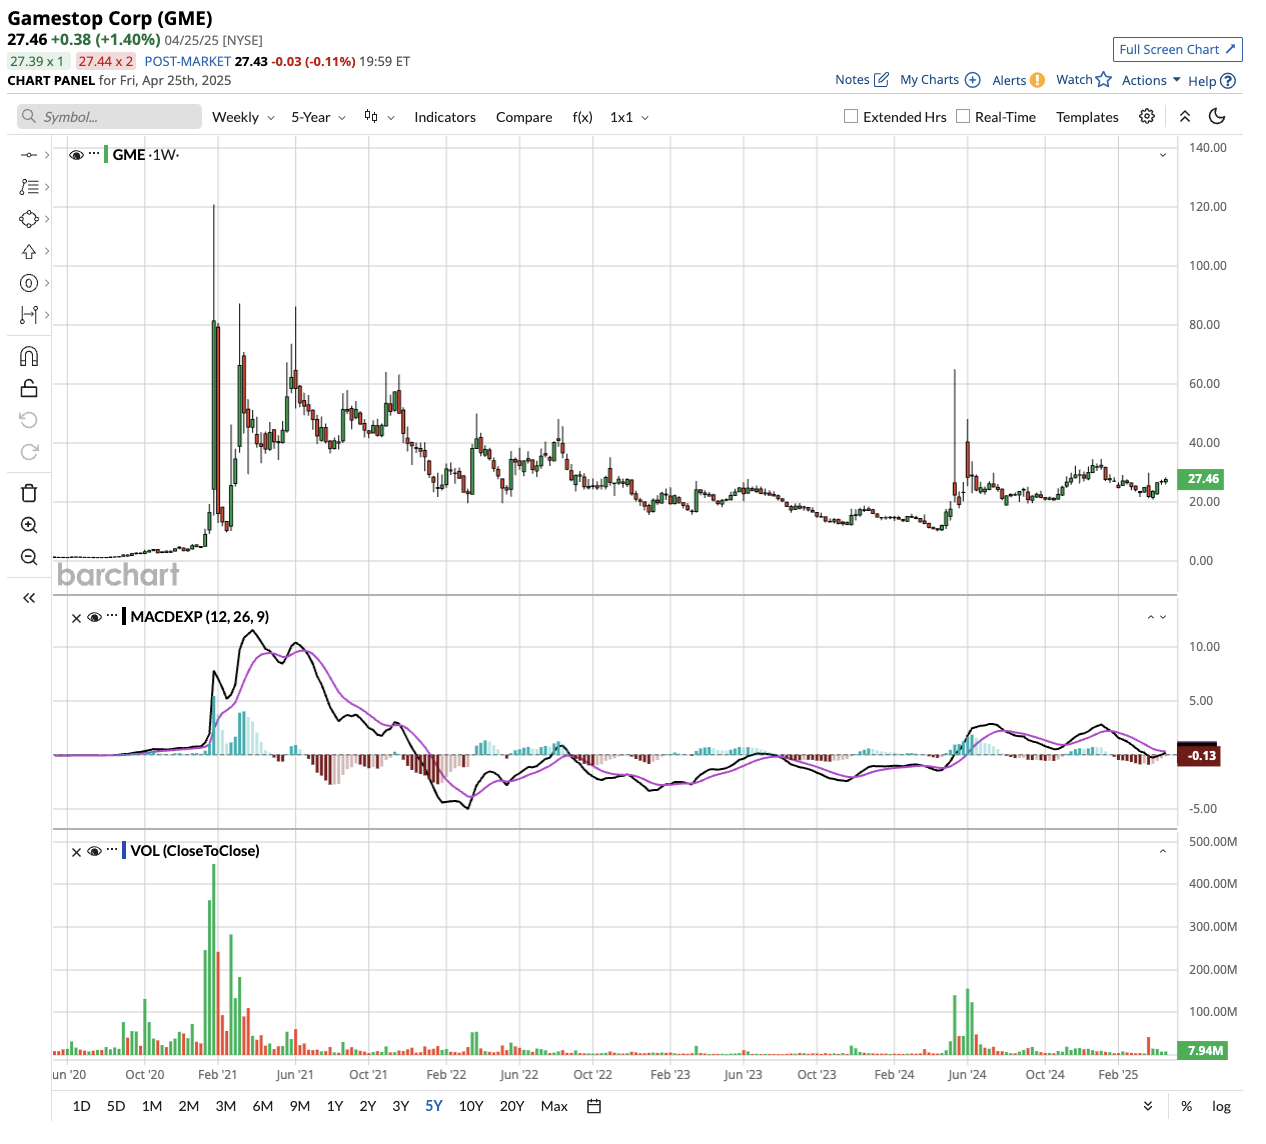Select the 1Y time range
The height and width of the screenshot is (1144, 1266).
pos(335,1106)
